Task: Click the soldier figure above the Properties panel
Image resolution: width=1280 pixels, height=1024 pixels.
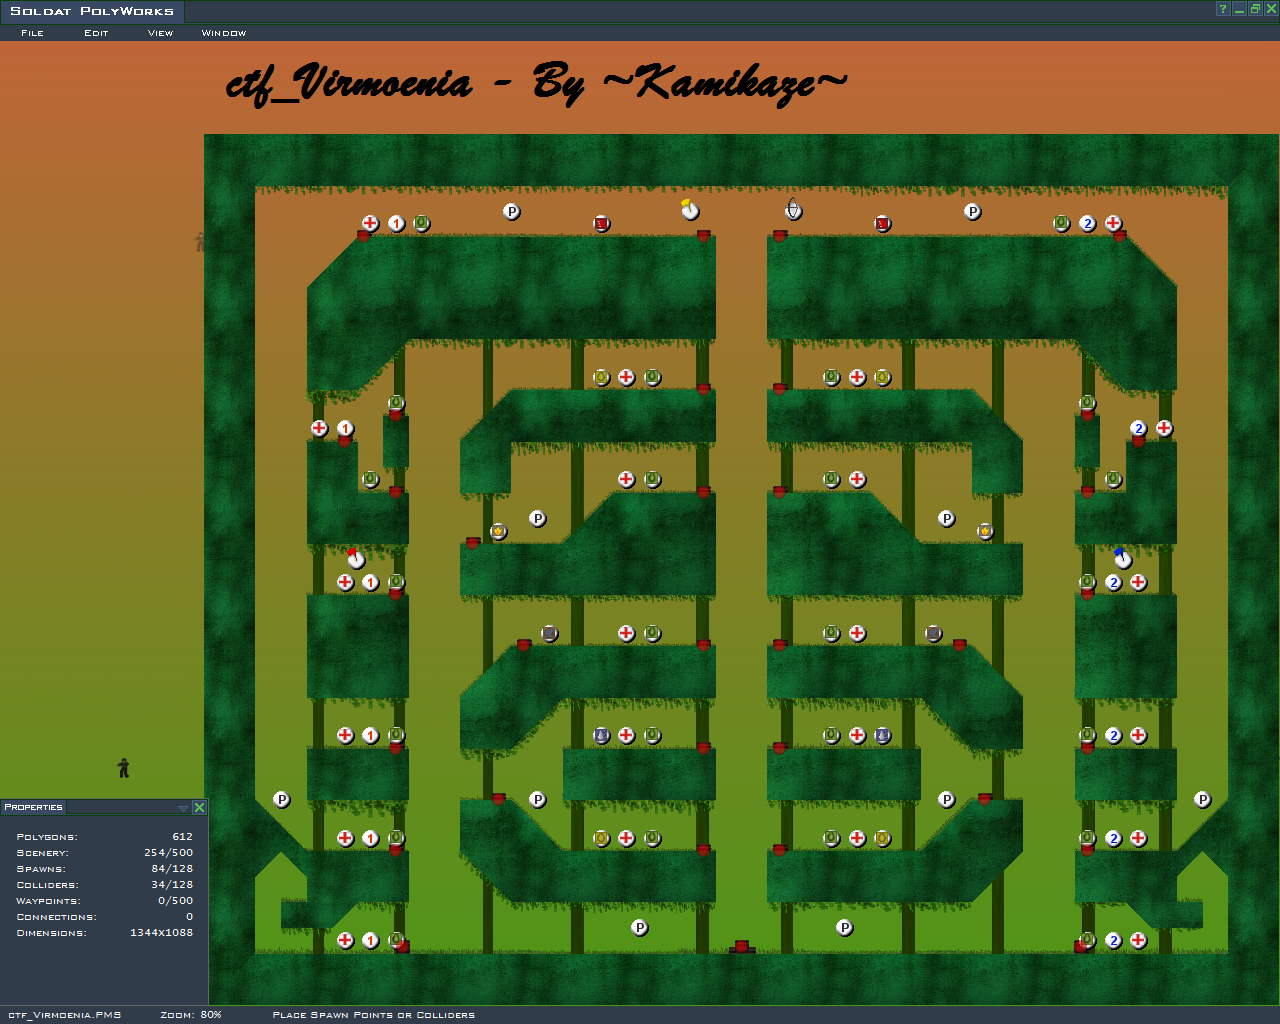Action: [124, 768]
